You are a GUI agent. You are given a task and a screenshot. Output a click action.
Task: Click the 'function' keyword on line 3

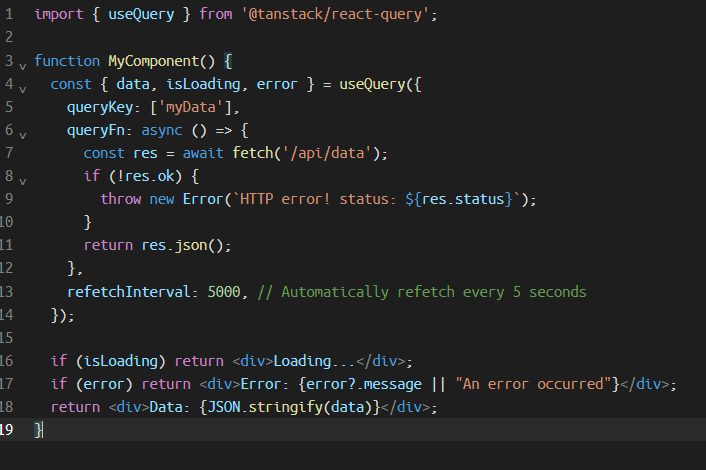tap(67, 61)
